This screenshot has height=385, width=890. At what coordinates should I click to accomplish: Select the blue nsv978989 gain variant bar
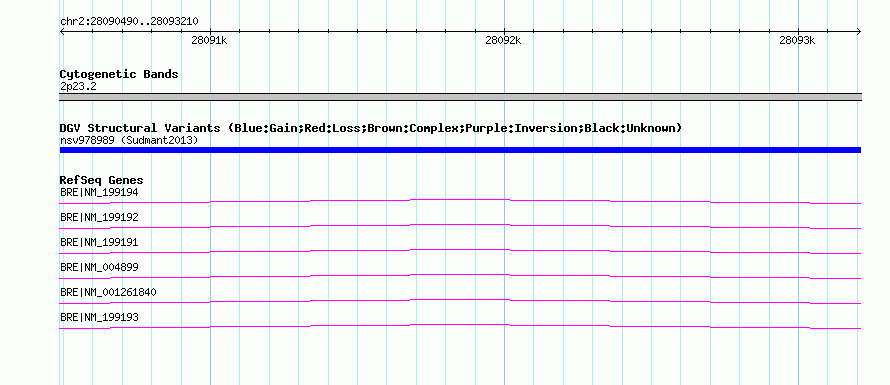(460, 150)
